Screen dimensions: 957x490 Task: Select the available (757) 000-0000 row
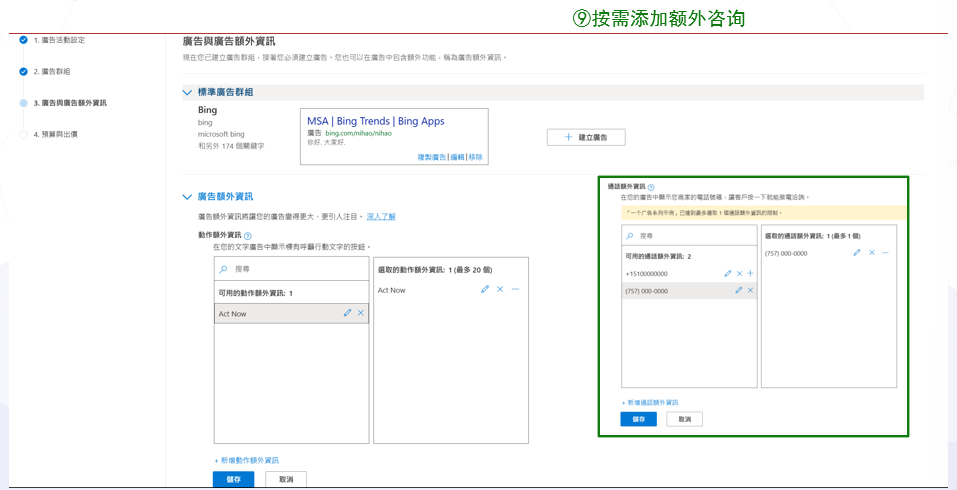click(x=689, y=291)
